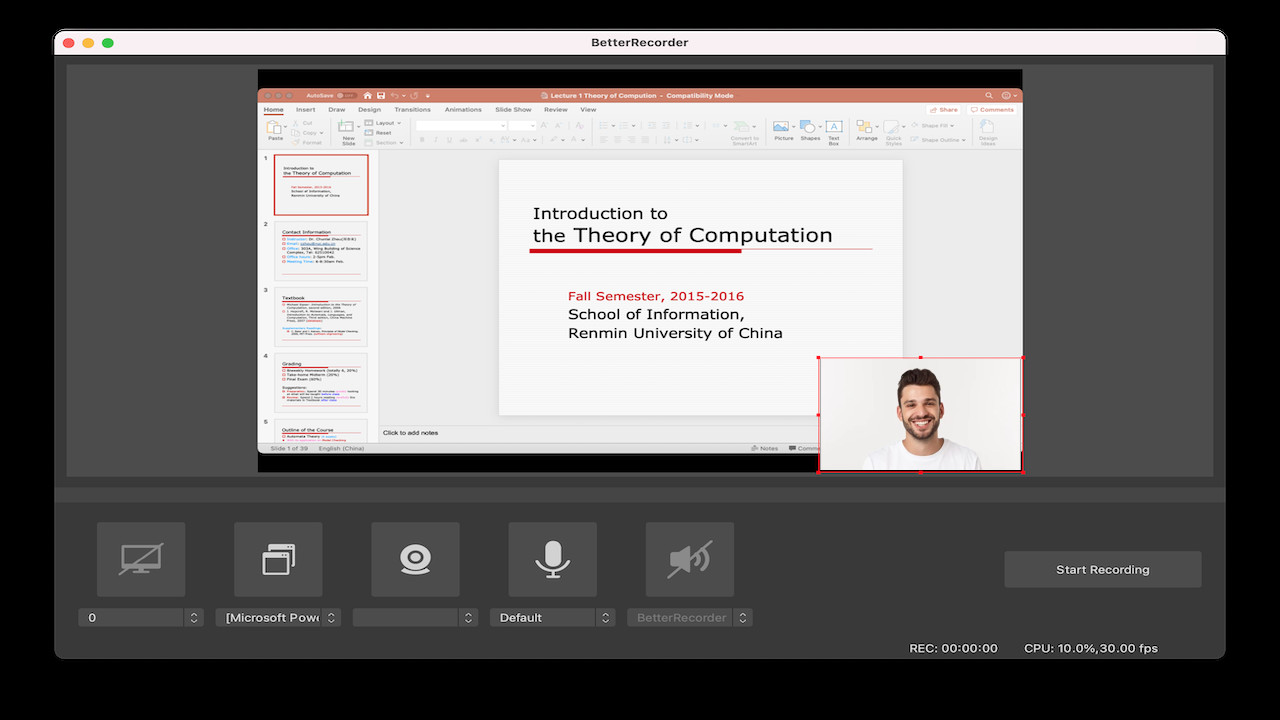Viewport: 1280px width, 720px height.
Task: Click the webcam source icon
Action: pyautogui.click(x=415, y=559)
